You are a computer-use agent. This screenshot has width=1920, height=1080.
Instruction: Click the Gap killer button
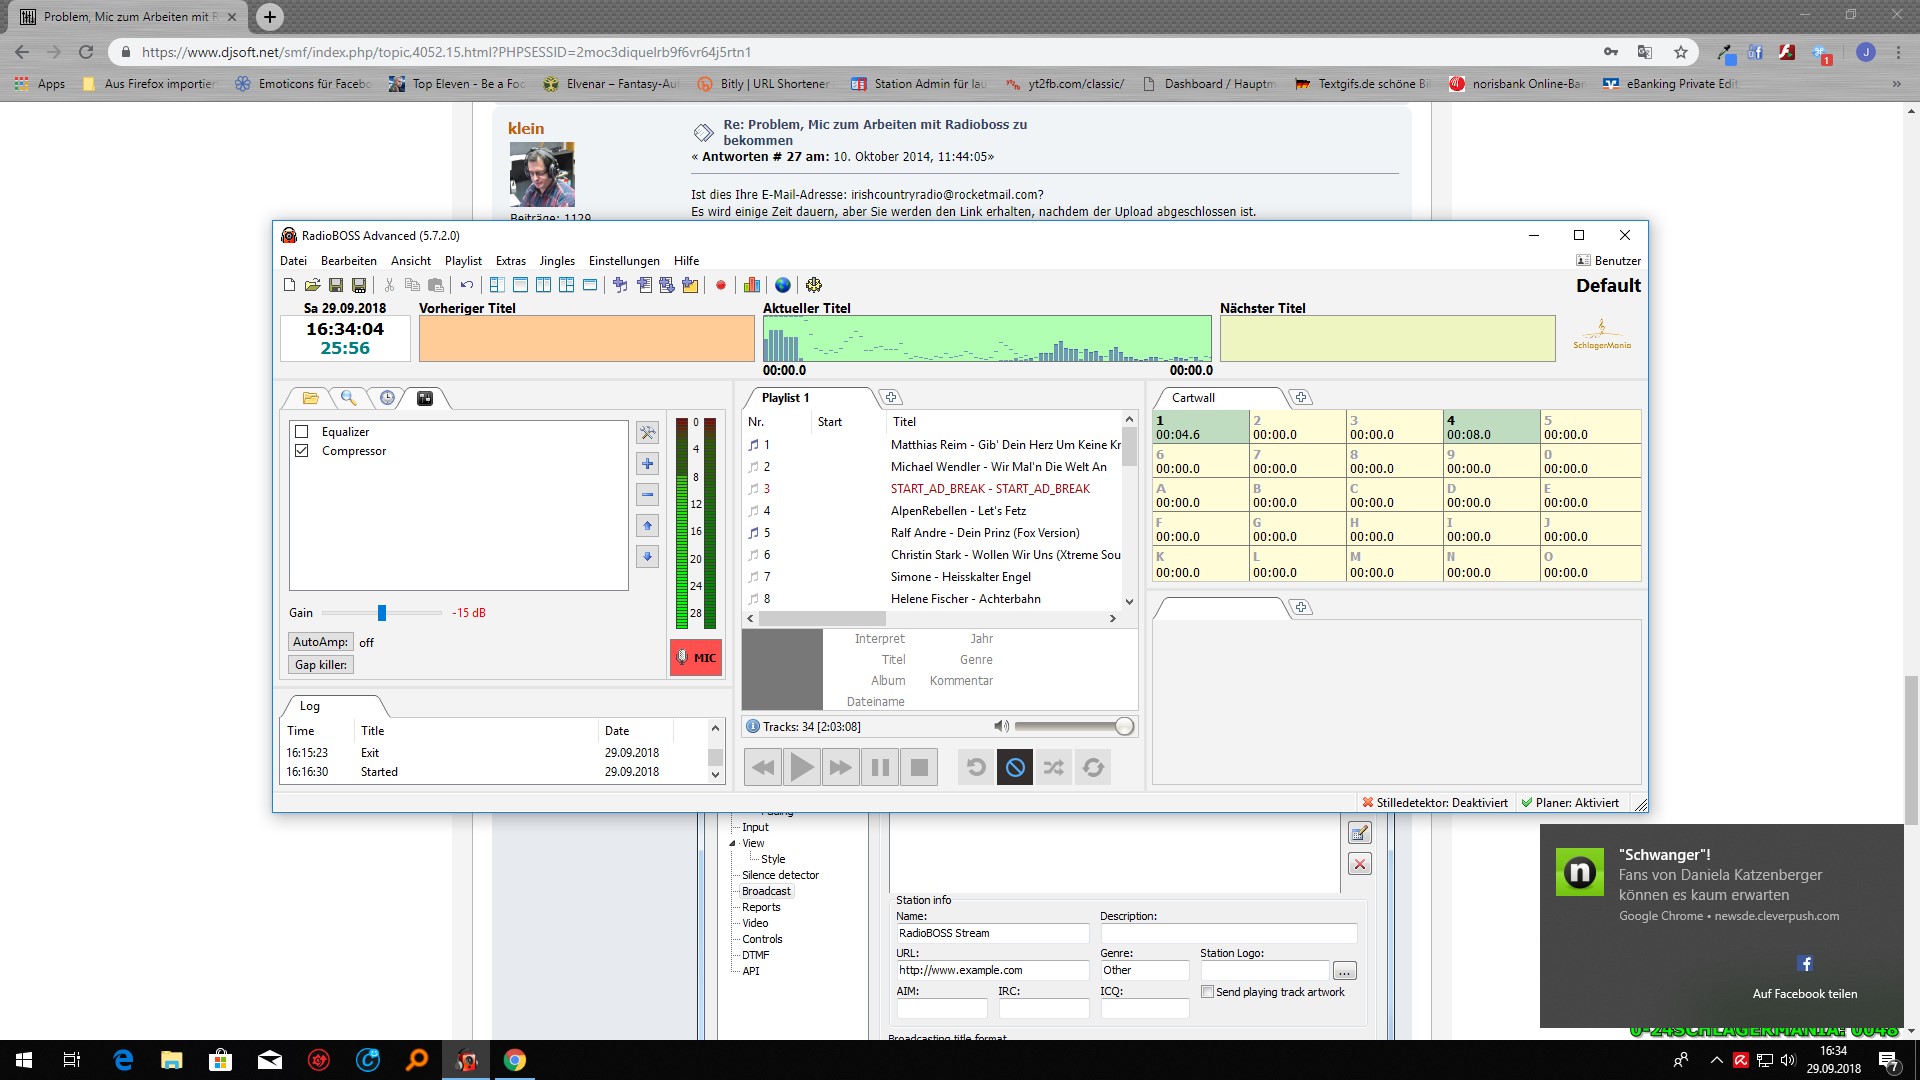(320, 665)
